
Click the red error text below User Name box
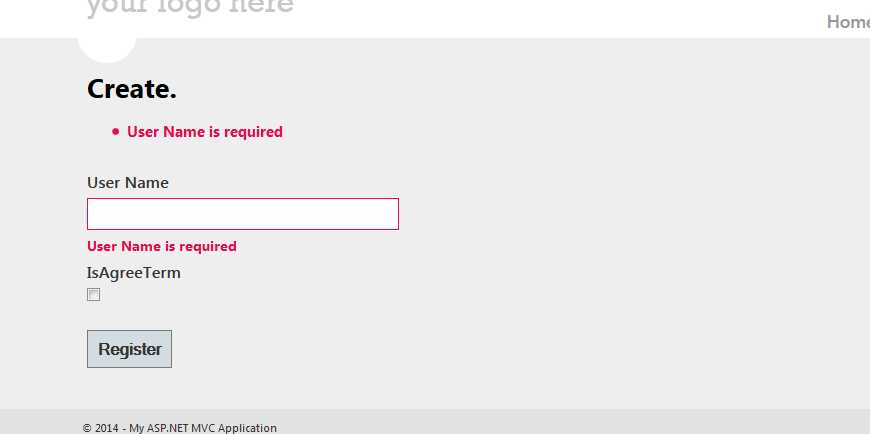[162, 246]
